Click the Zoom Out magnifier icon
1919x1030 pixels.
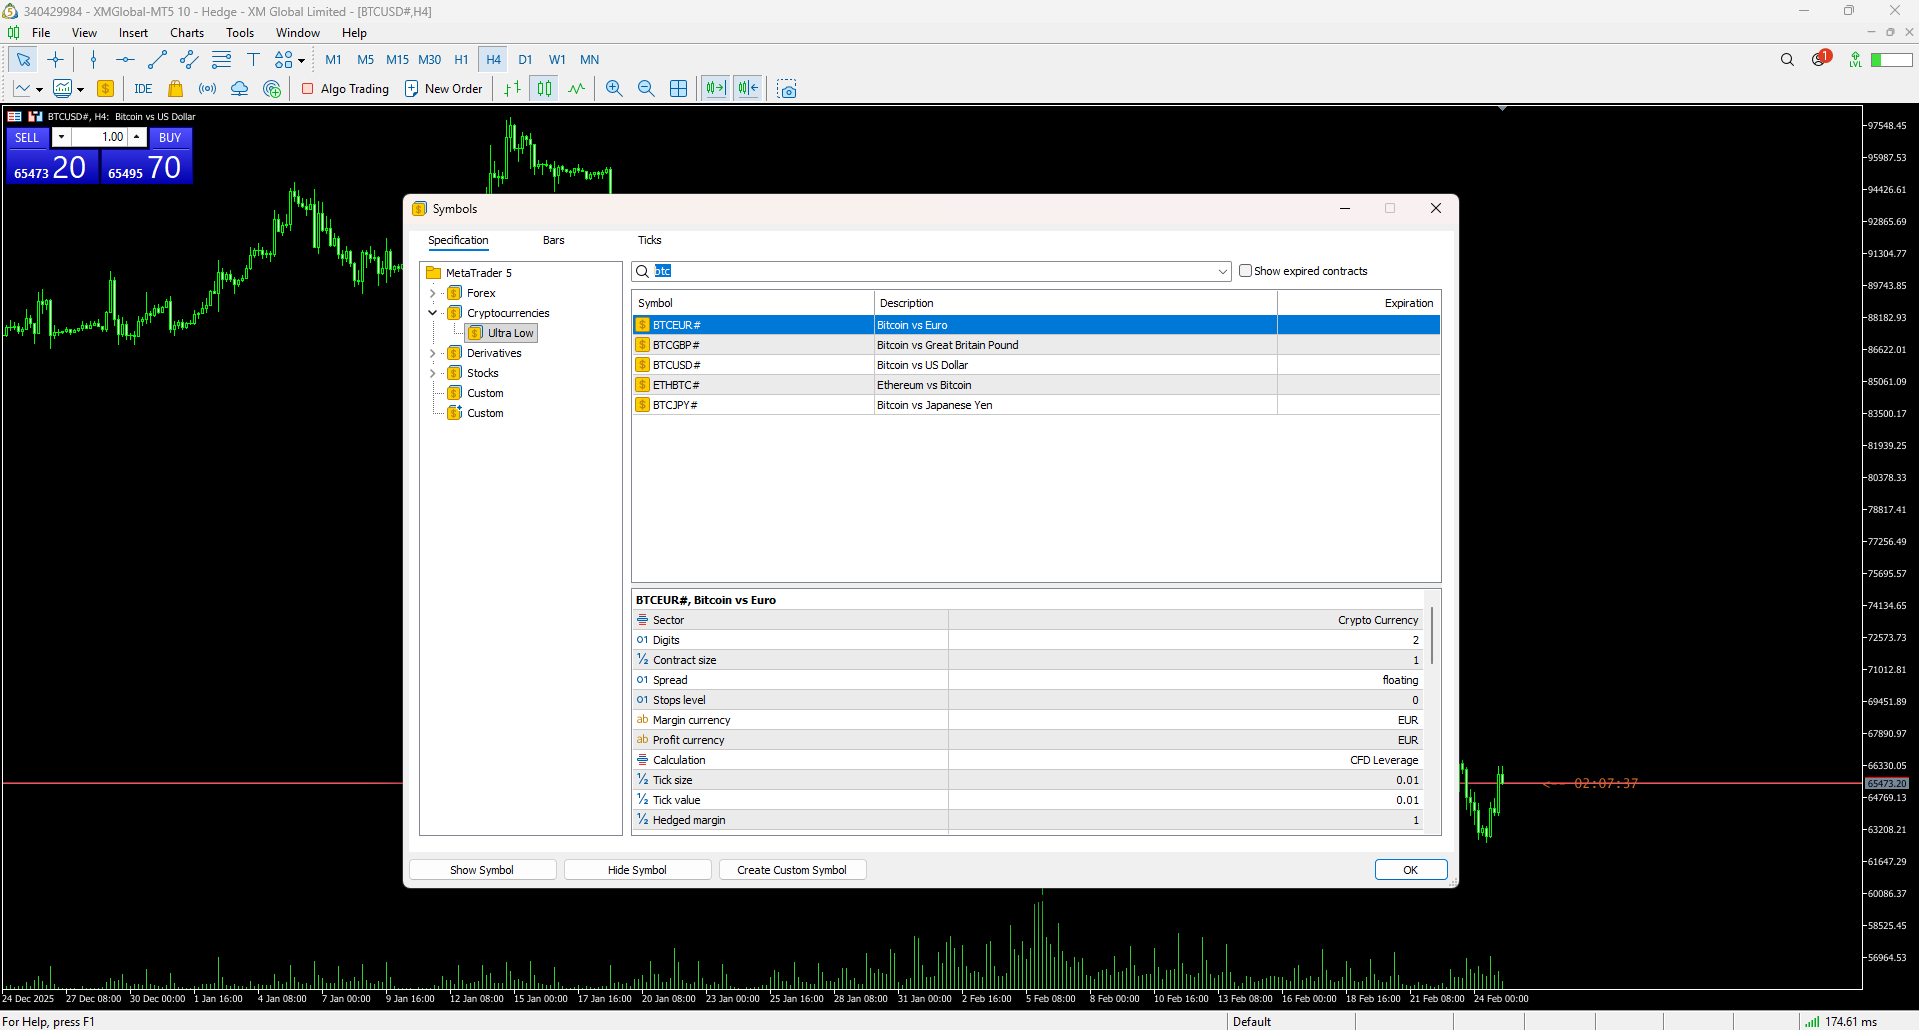[x=646, y=89]
